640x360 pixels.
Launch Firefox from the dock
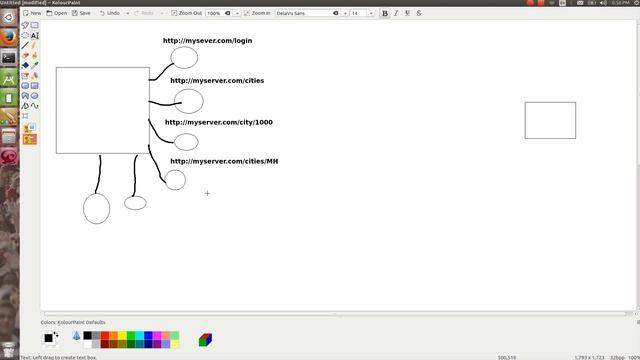click(x=9, y=38)
